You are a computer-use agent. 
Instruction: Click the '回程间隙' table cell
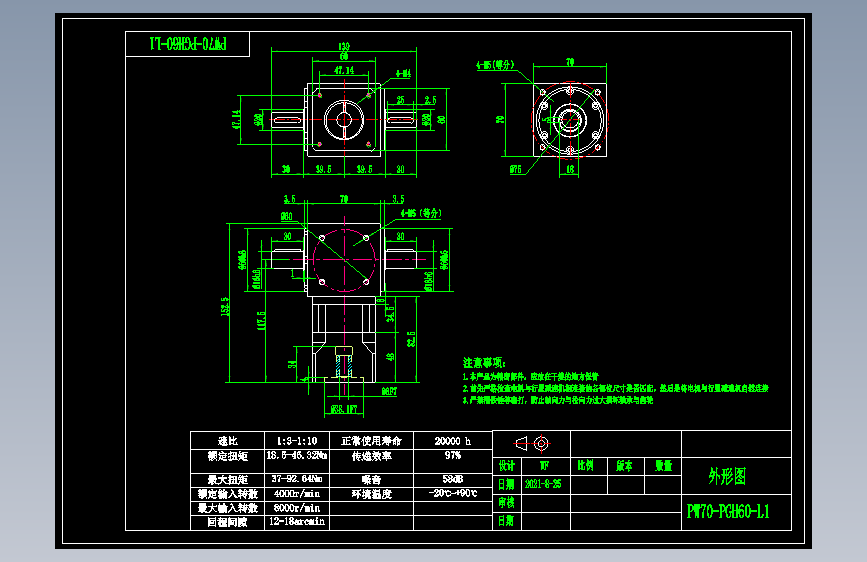coord(228,522)
